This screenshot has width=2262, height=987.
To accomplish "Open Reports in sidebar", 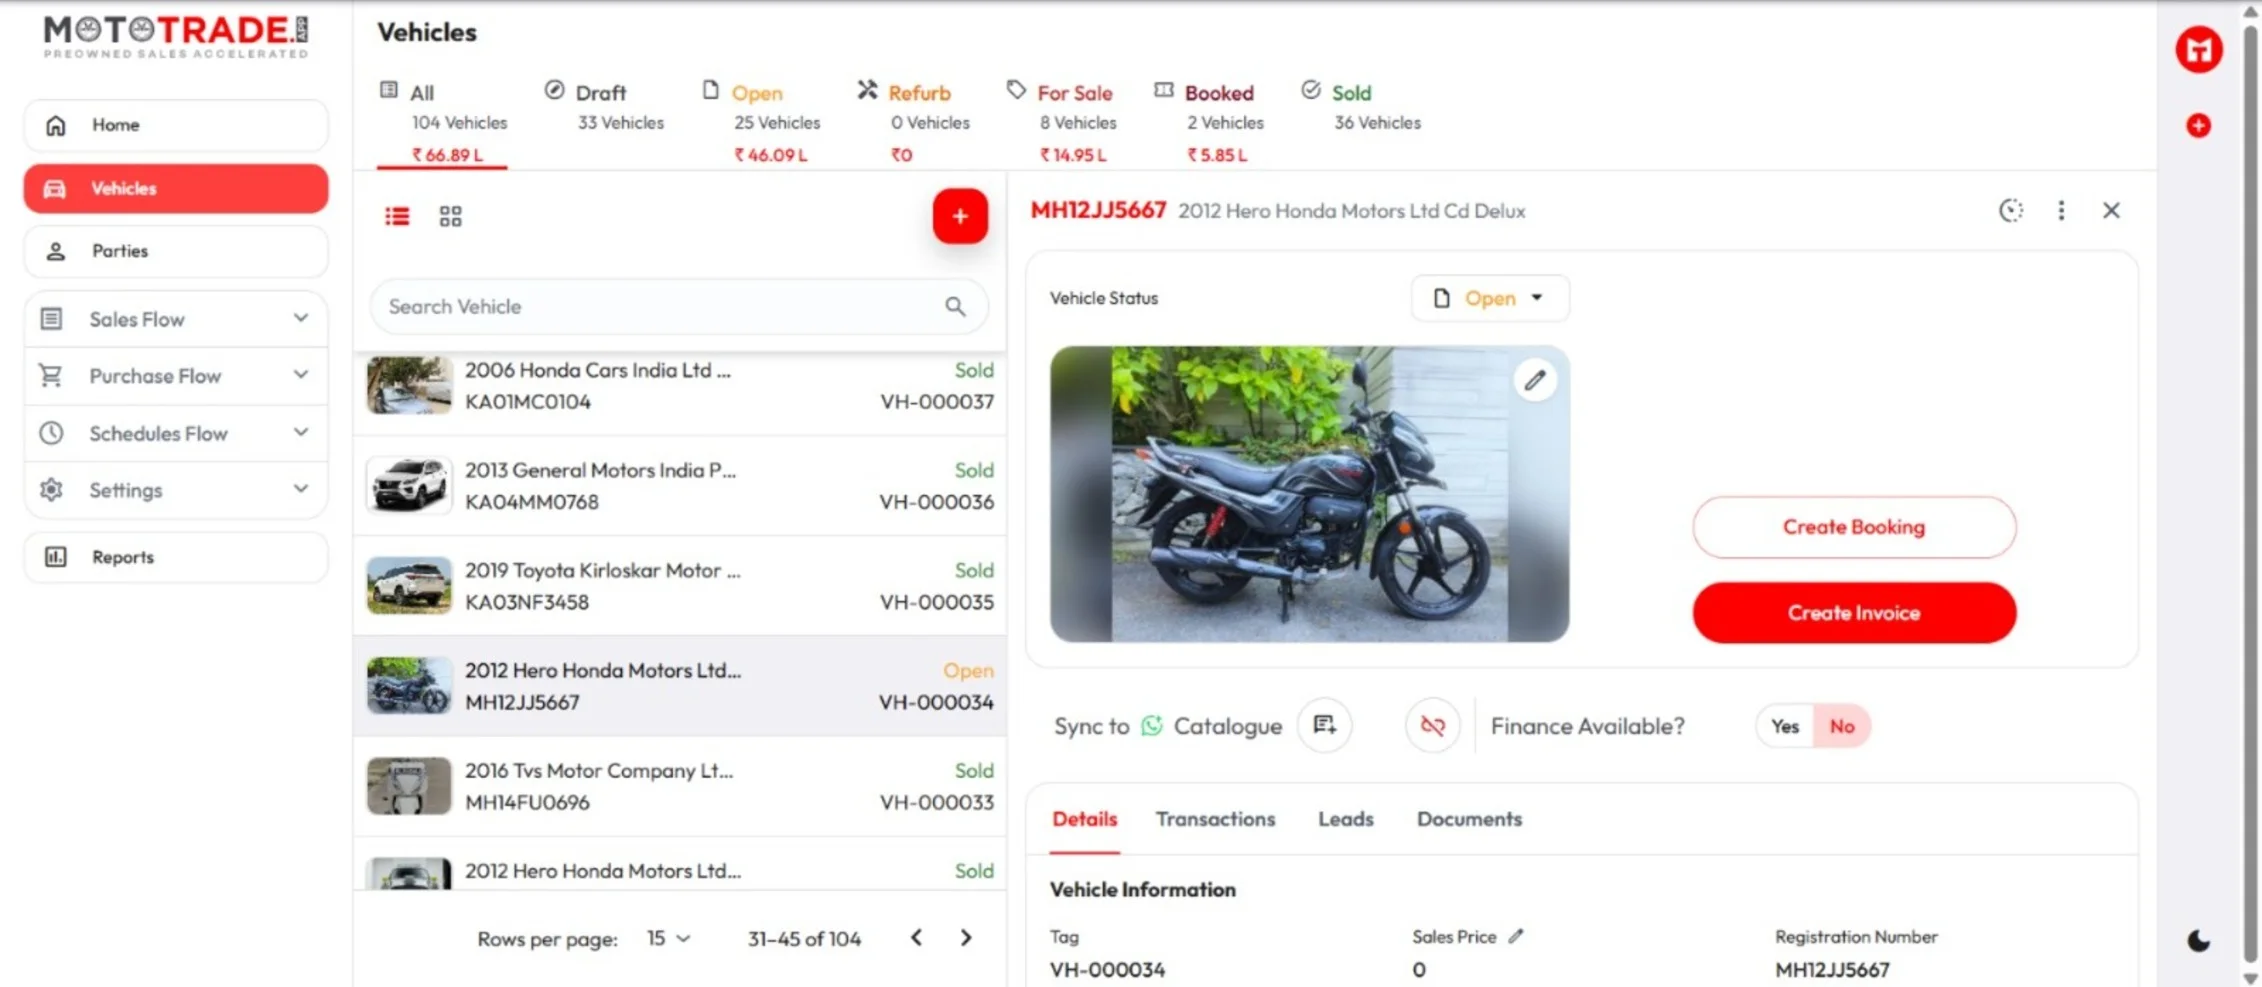I will coord(176,557).
